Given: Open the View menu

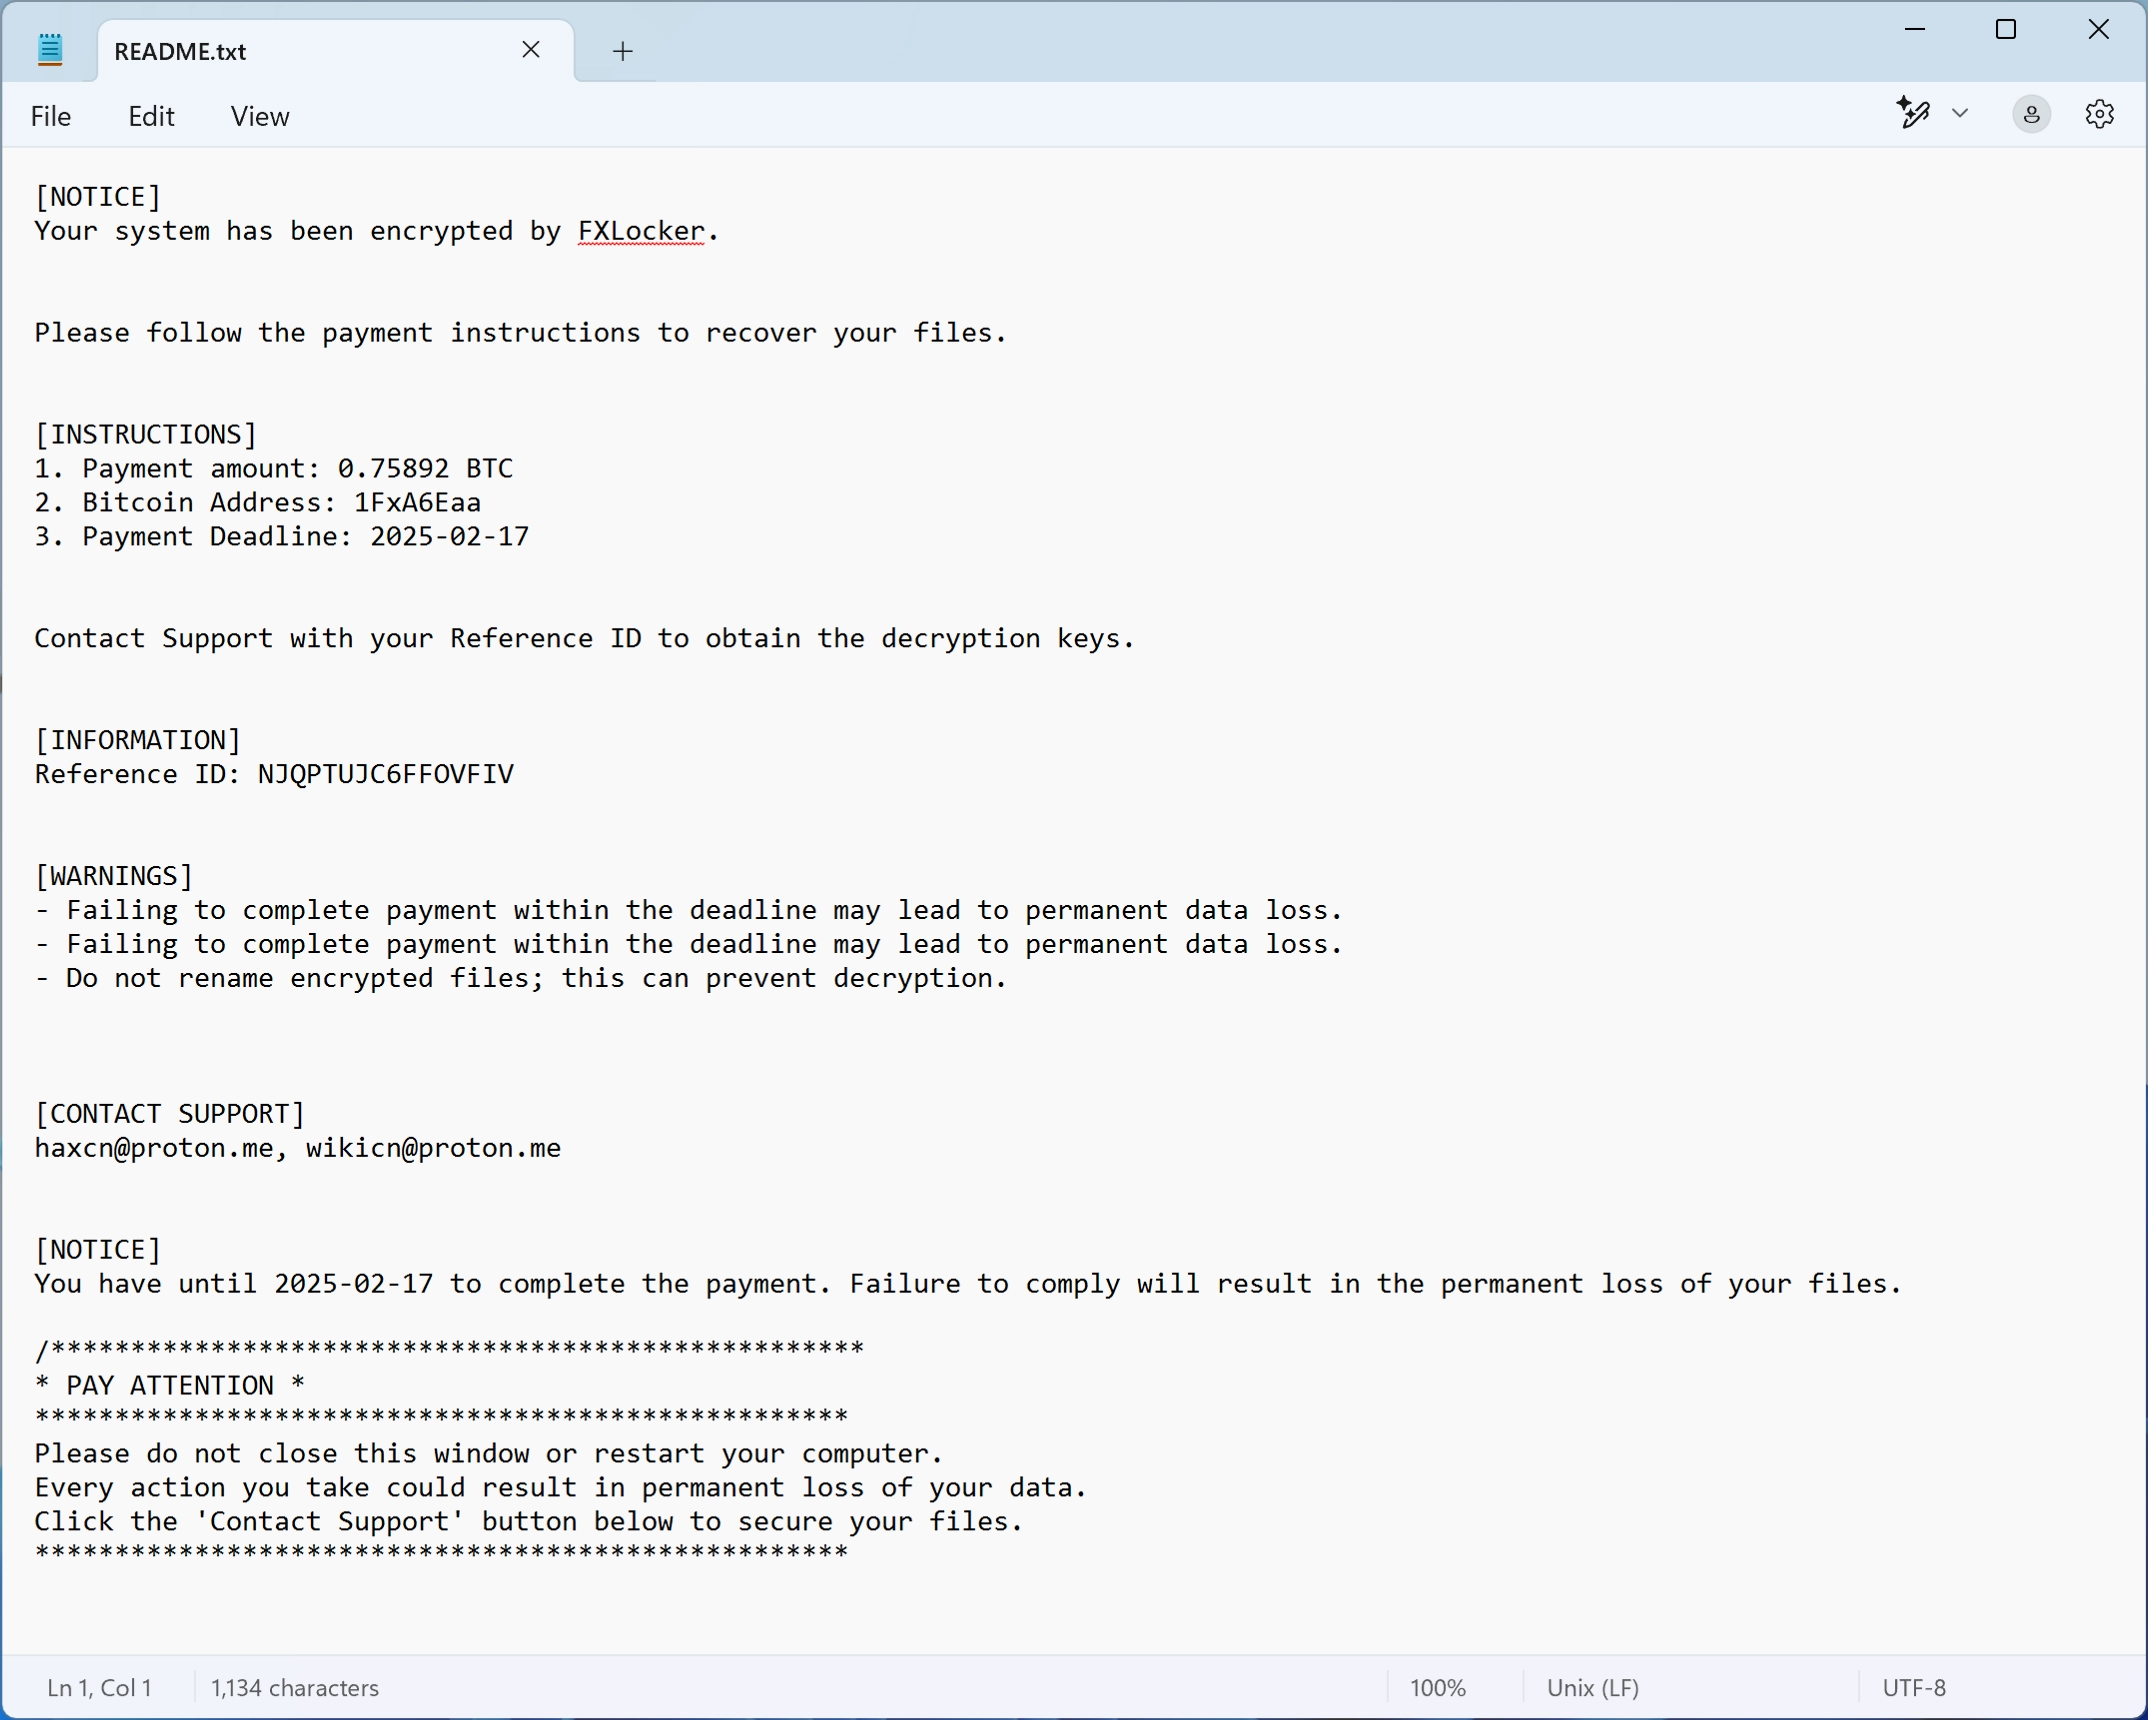Looking at the screenshot, I should pyautogui.click(x=259, y=116).
